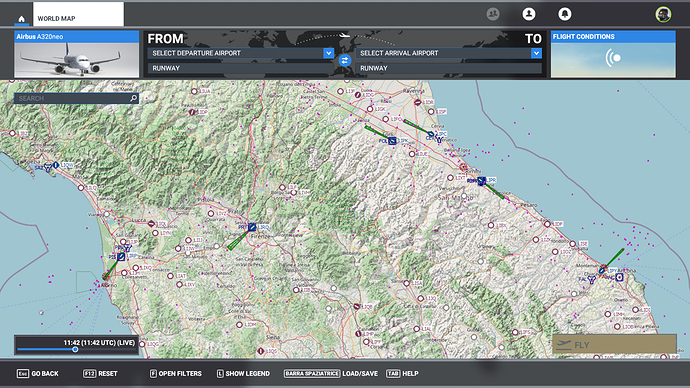Select LIDP airfield icon
This screenshot has height=388, width=690.
point(192,112)
